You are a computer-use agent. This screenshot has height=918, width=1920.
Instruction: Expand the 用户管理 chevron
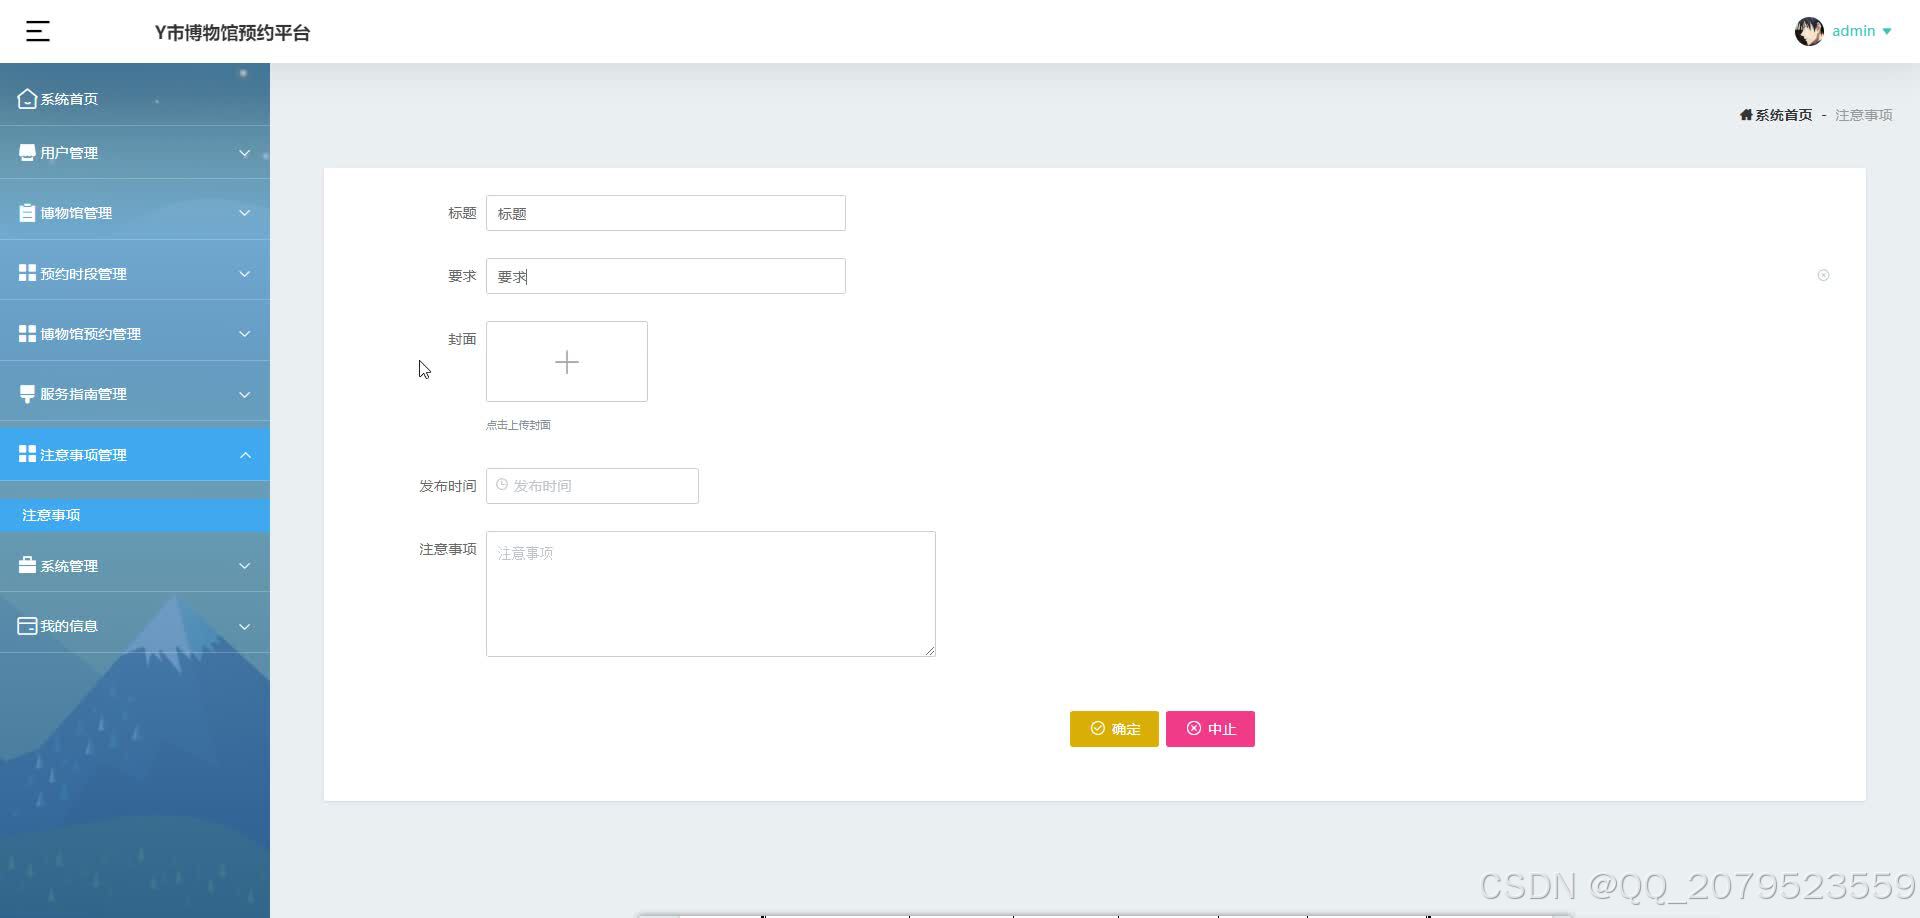coord(244,153)
